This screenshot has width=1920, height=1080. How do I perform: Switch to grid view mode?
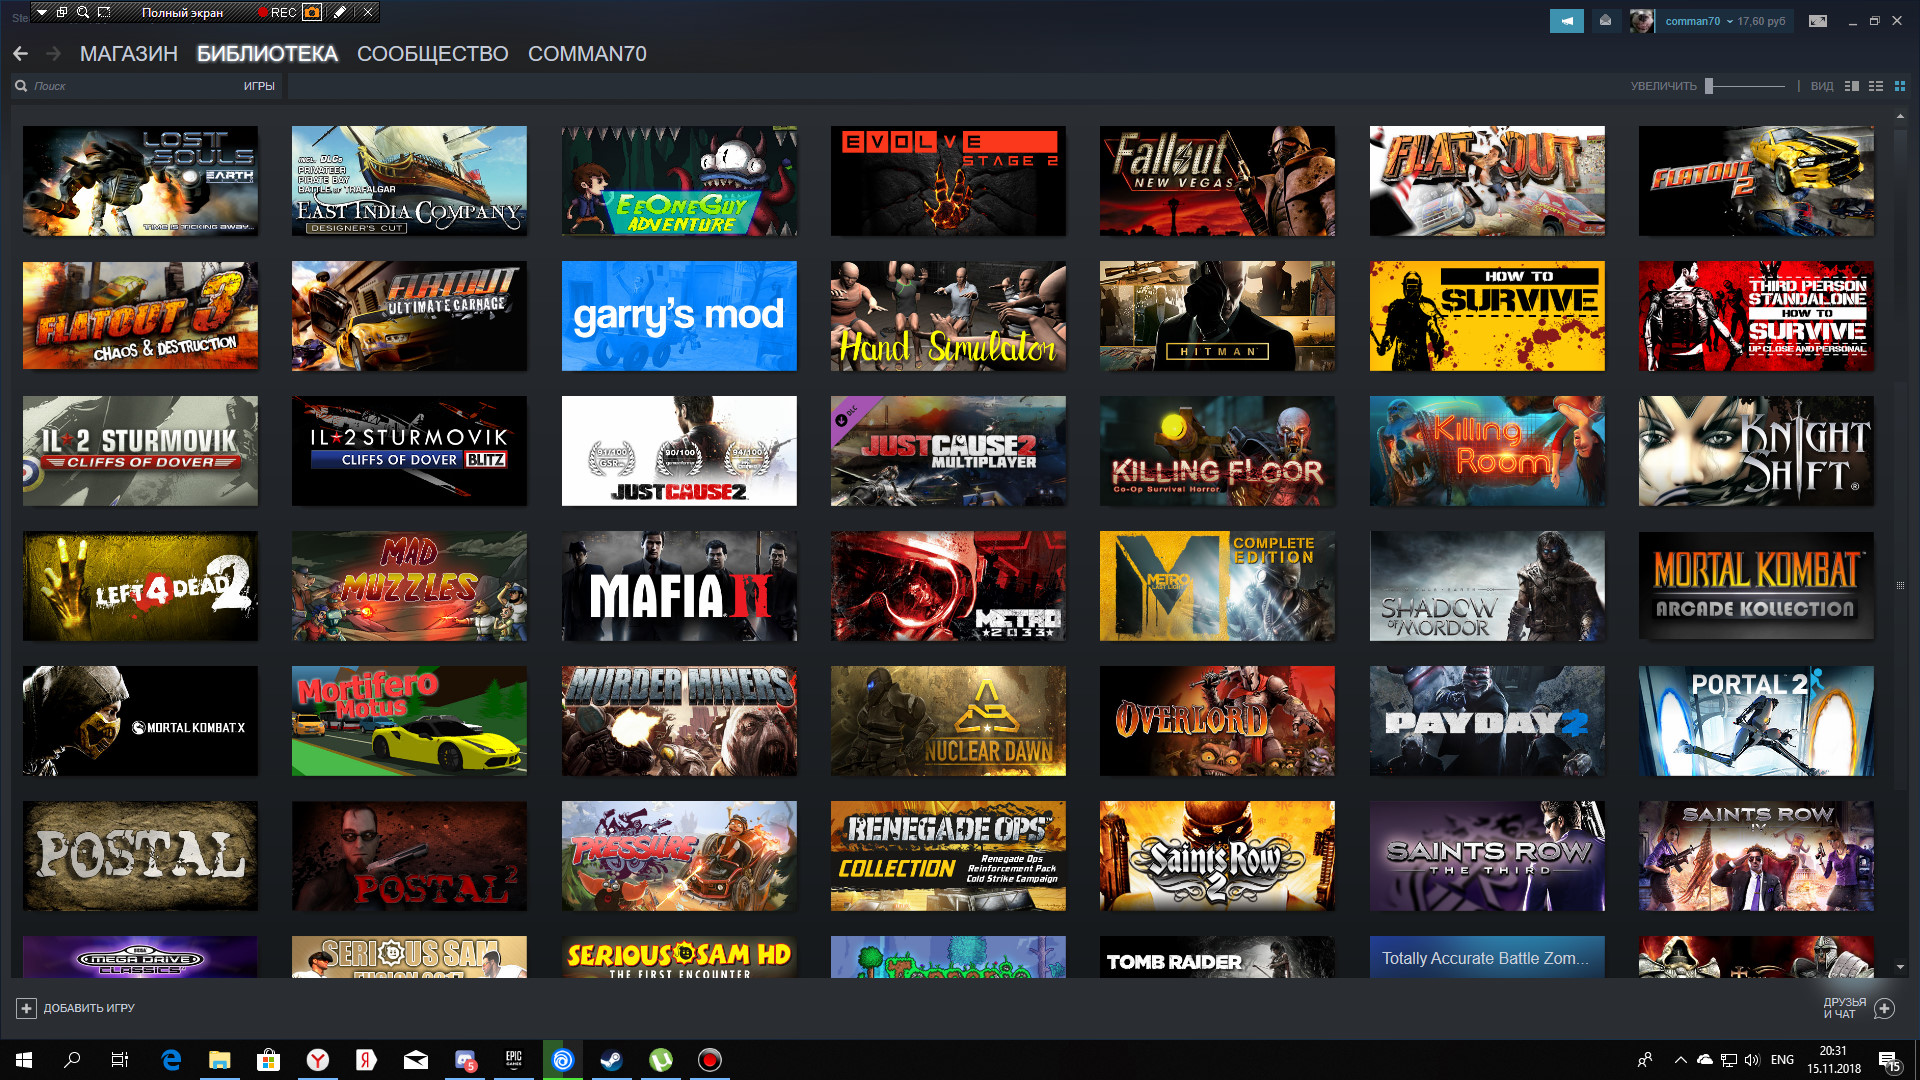1900,86
